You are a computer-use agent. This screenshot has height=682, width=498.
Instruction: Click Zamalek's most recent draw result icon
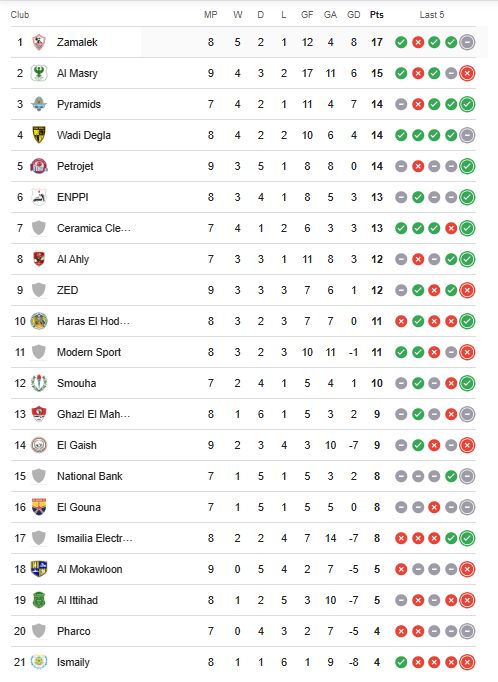[467, 42]
